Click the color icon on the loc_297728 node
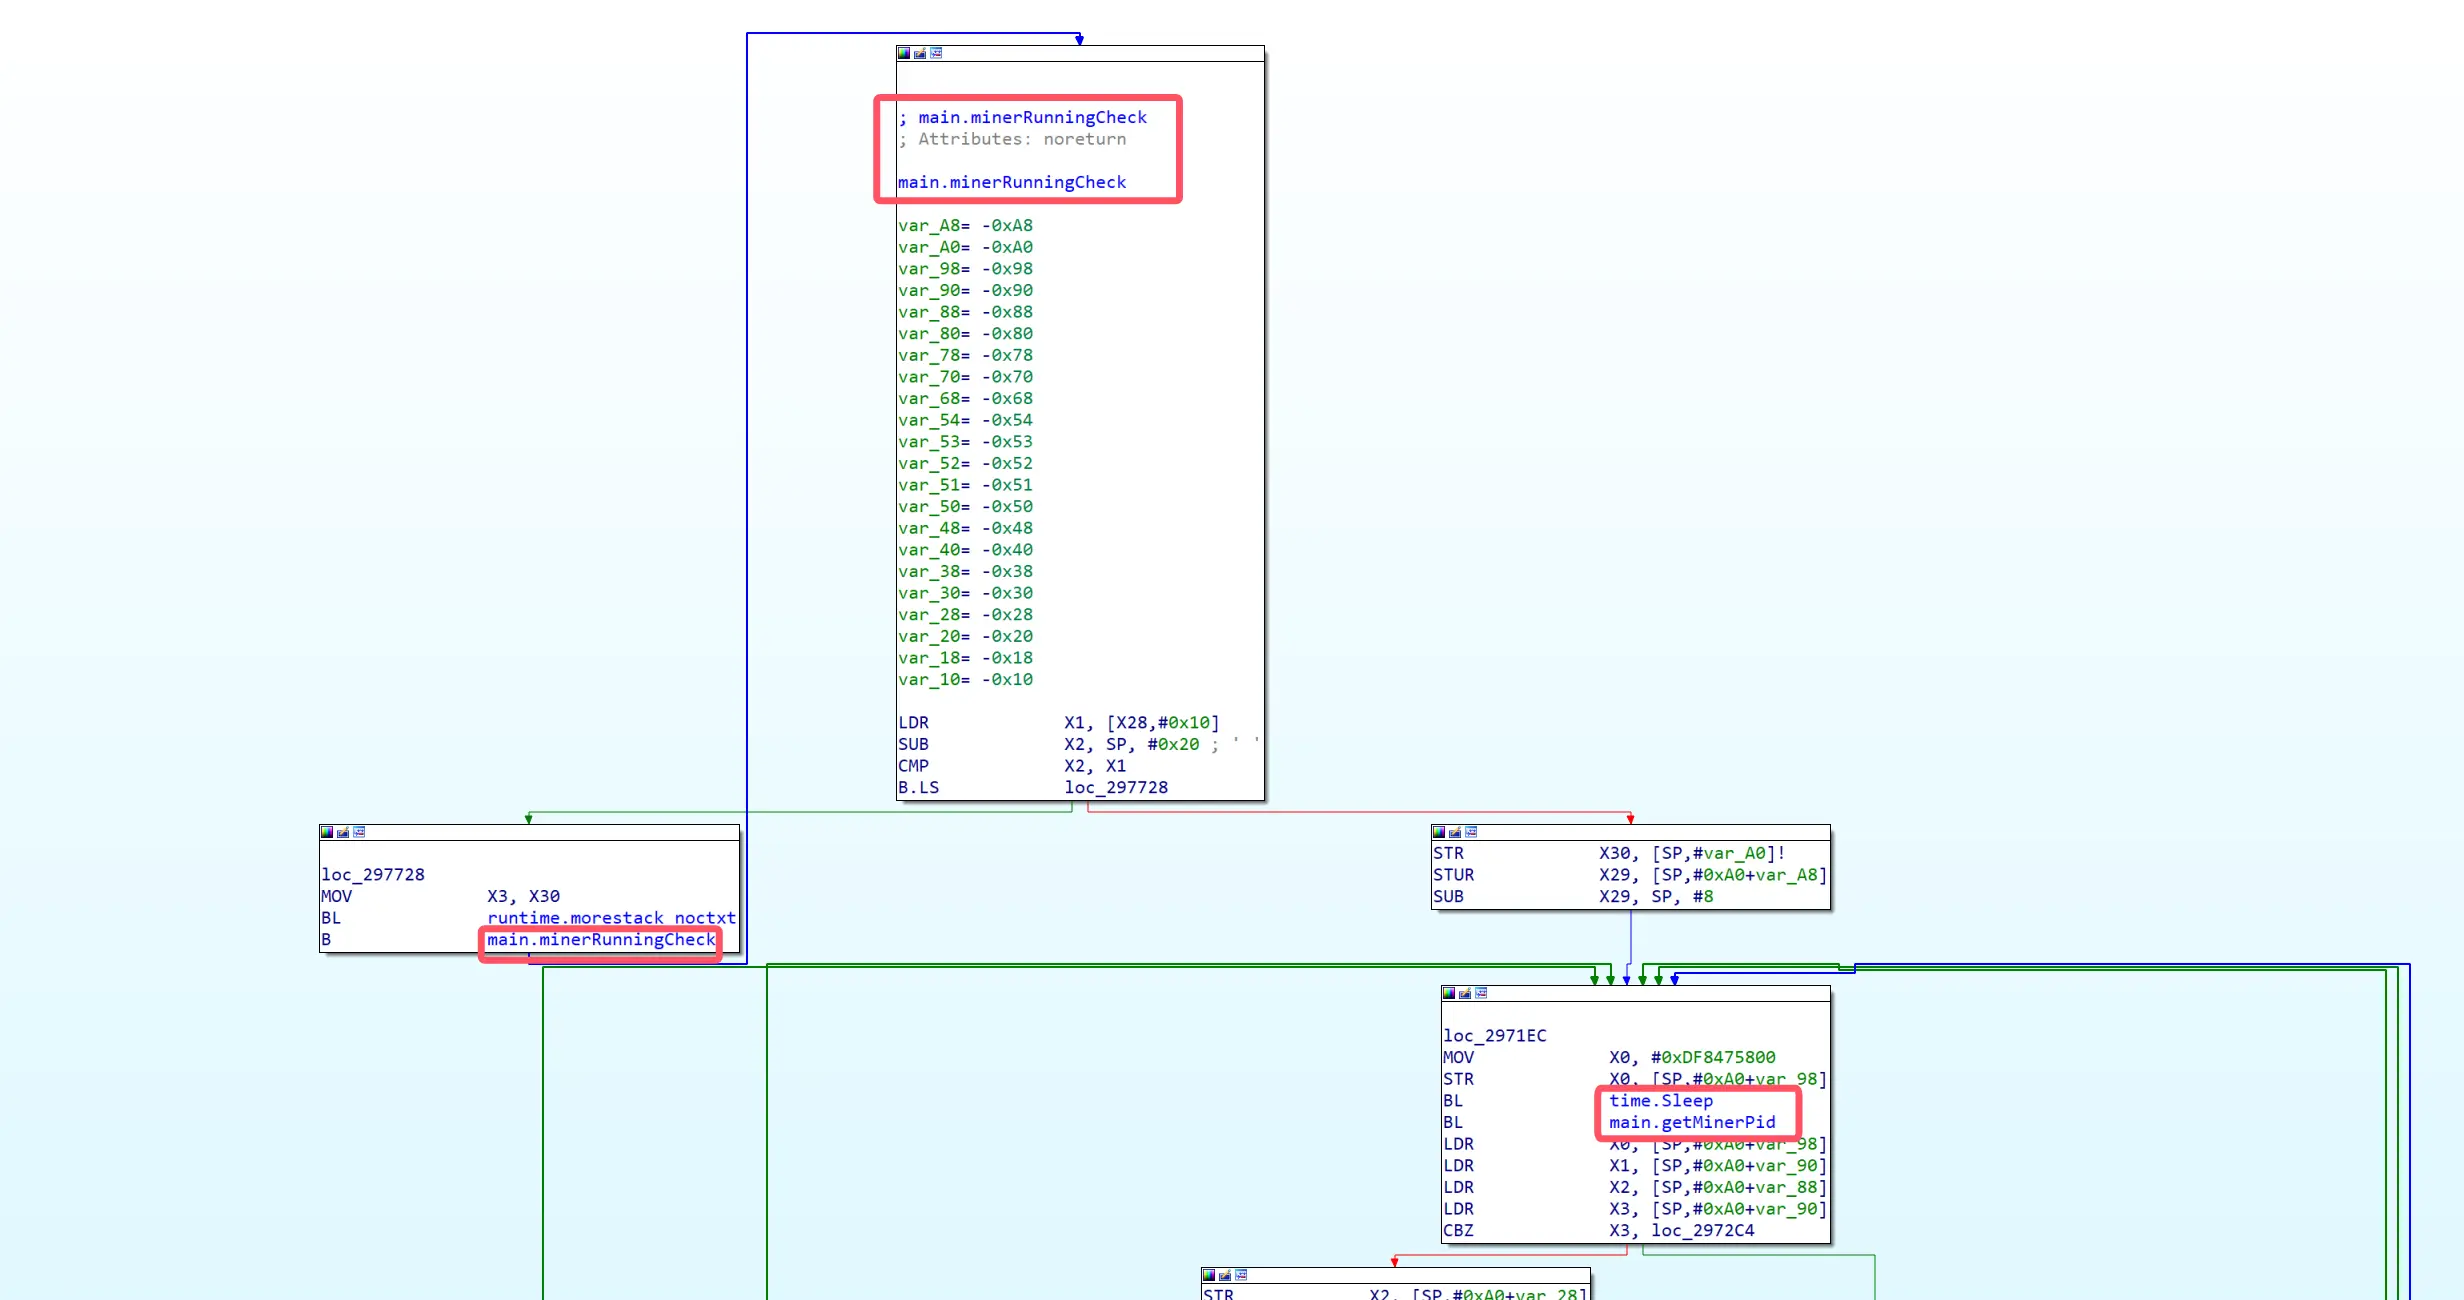Image resolution: width=2464 pixels, height=1300 pixels. click(x=327, y=832)
